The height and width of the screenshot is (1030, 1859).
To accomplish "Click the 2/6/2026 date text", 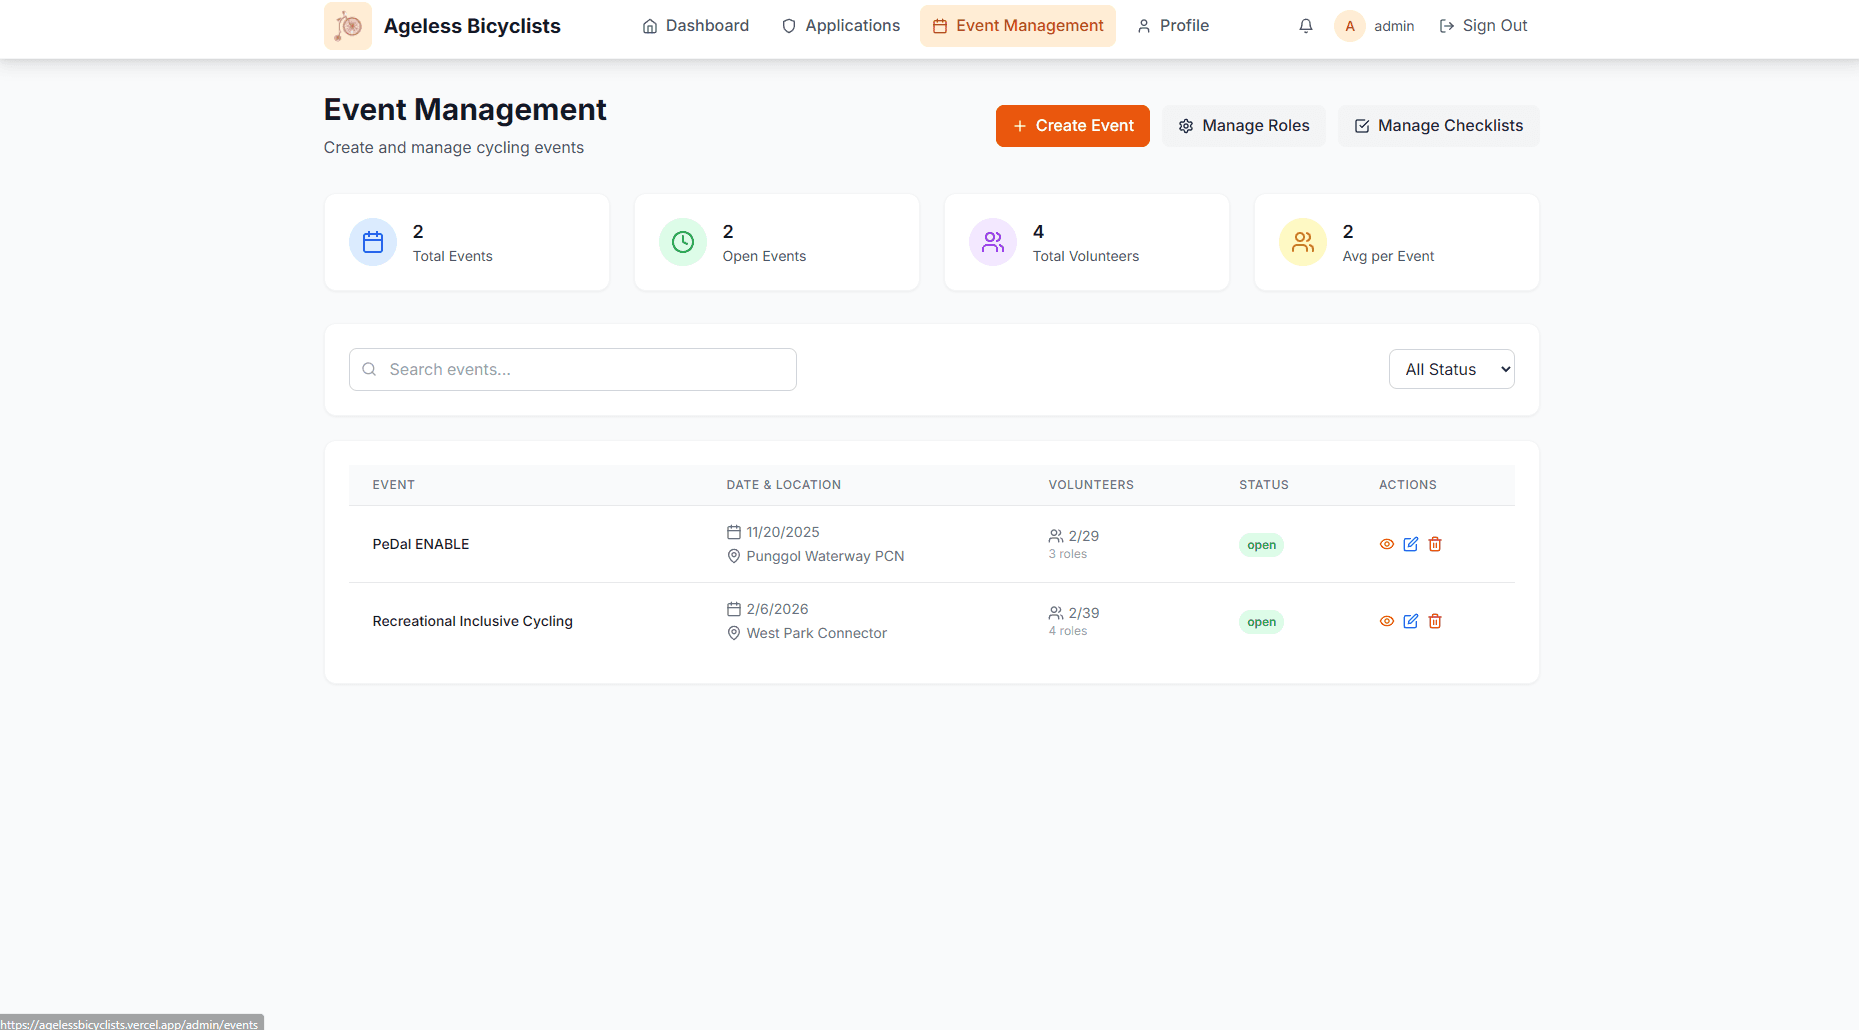I will (778, 609).
